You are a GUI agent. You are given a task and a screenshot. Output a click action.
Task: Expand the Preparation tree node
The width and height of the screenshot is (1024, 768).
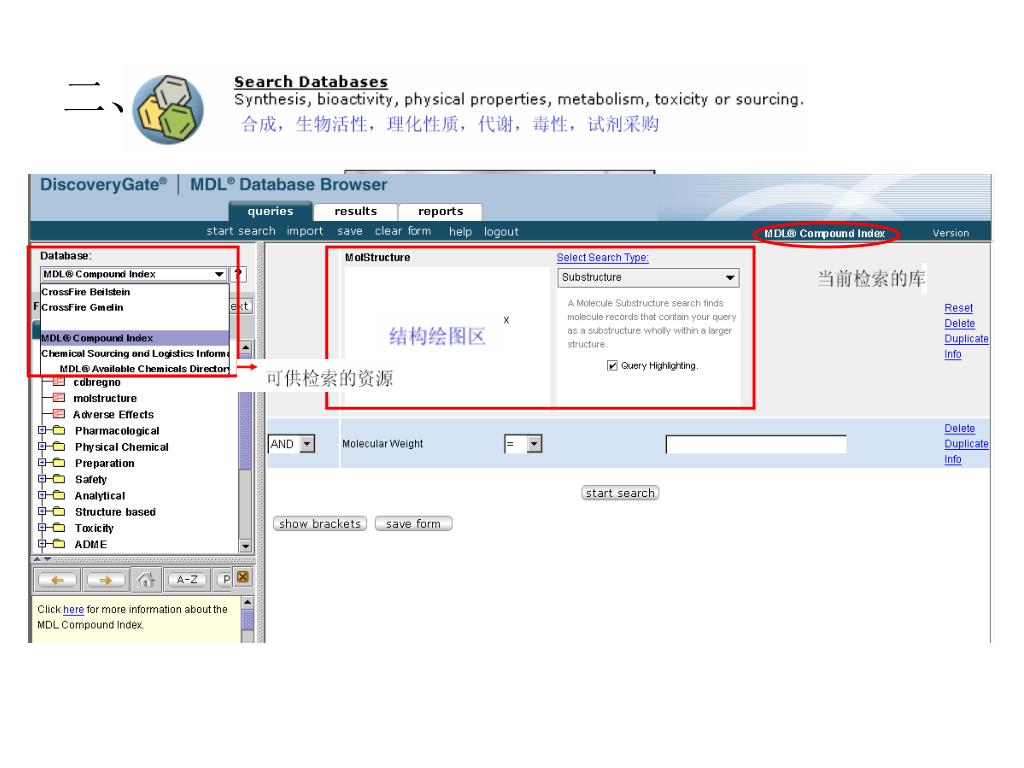42,463
